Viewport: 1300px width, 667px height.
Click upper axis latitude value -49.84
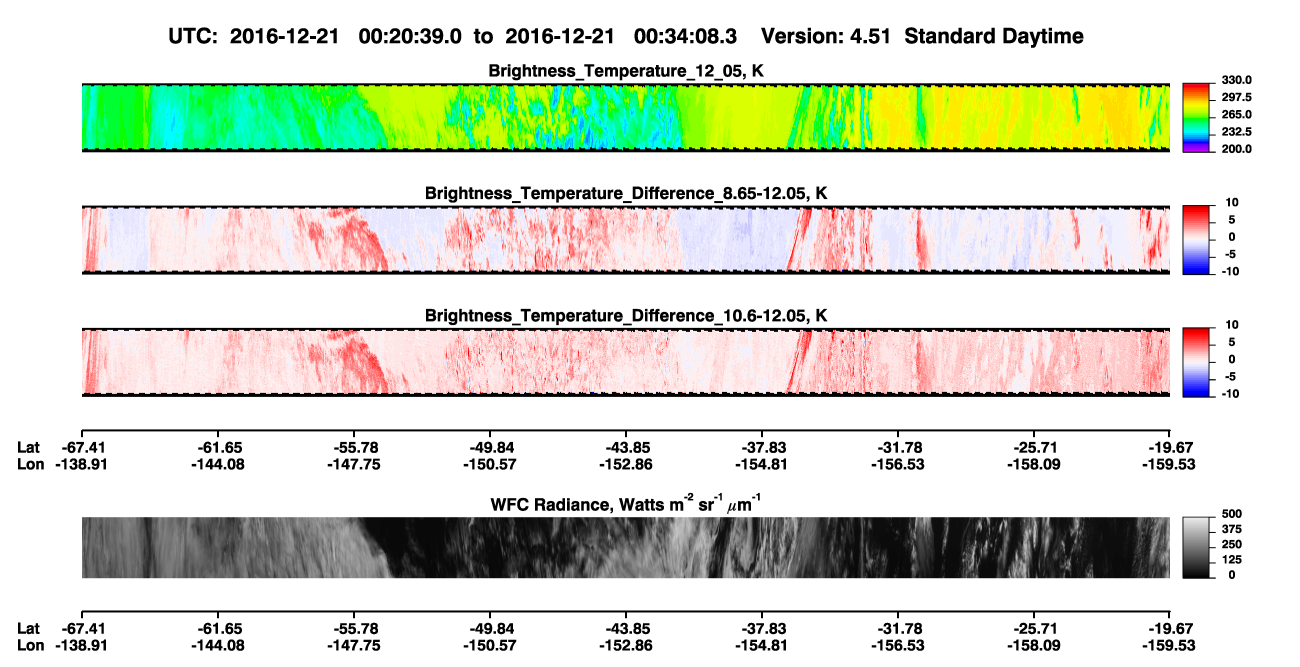(490, 446)
